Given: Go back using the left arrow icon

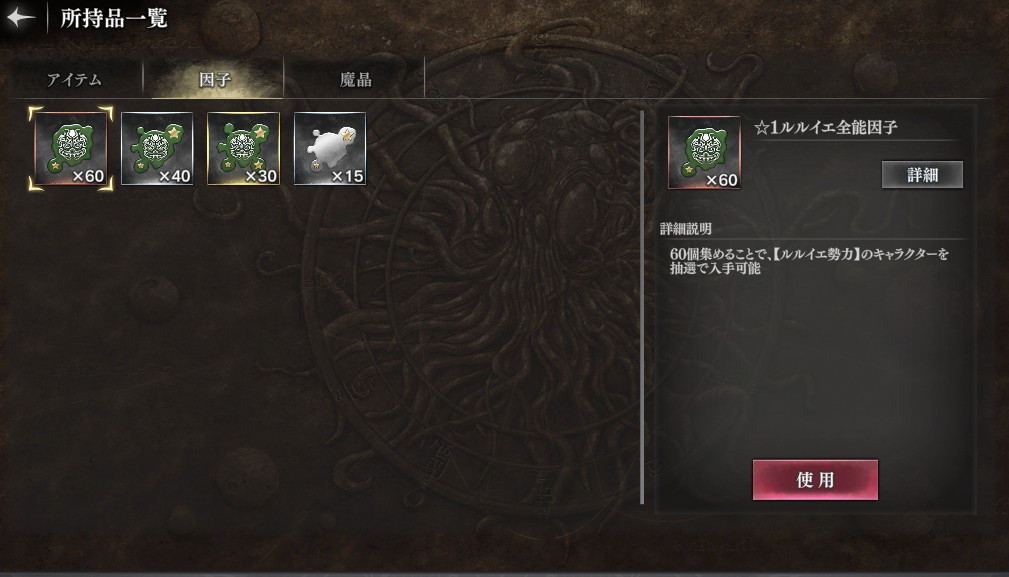Looking at the screenshot, I should coord(21,17).
